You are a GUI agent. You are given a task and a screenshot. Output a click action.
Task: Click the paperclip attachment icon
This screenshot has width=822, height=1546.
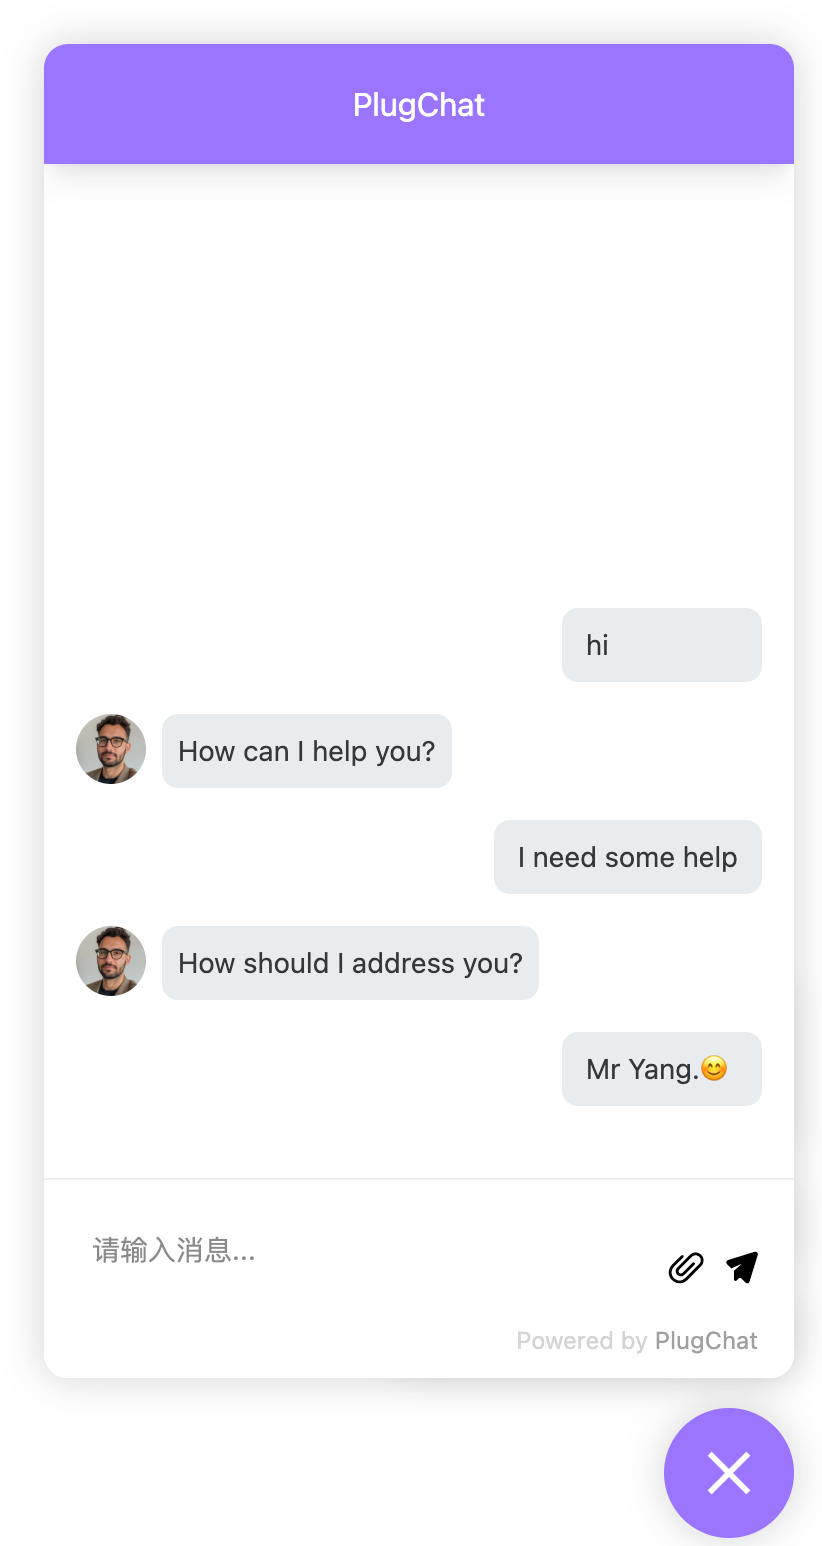(686, 1267)
